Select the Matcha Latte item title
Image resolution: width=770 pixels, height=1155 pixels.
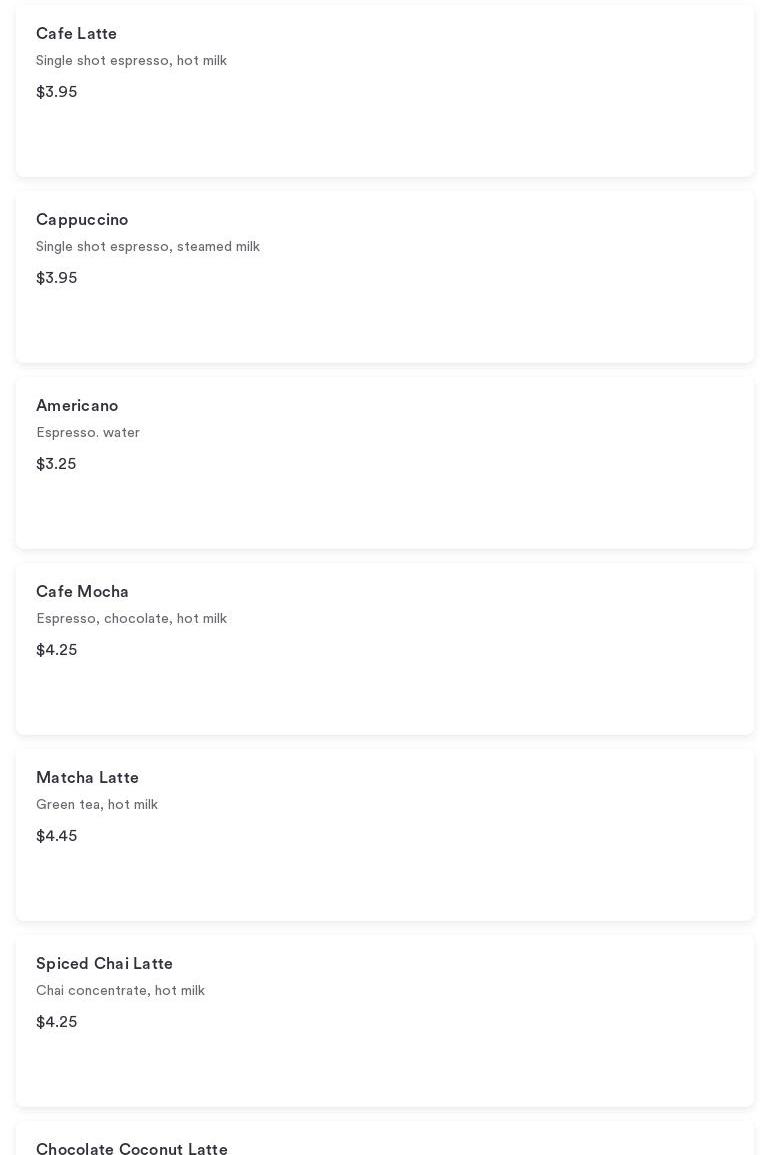click(x=87, y=778)
